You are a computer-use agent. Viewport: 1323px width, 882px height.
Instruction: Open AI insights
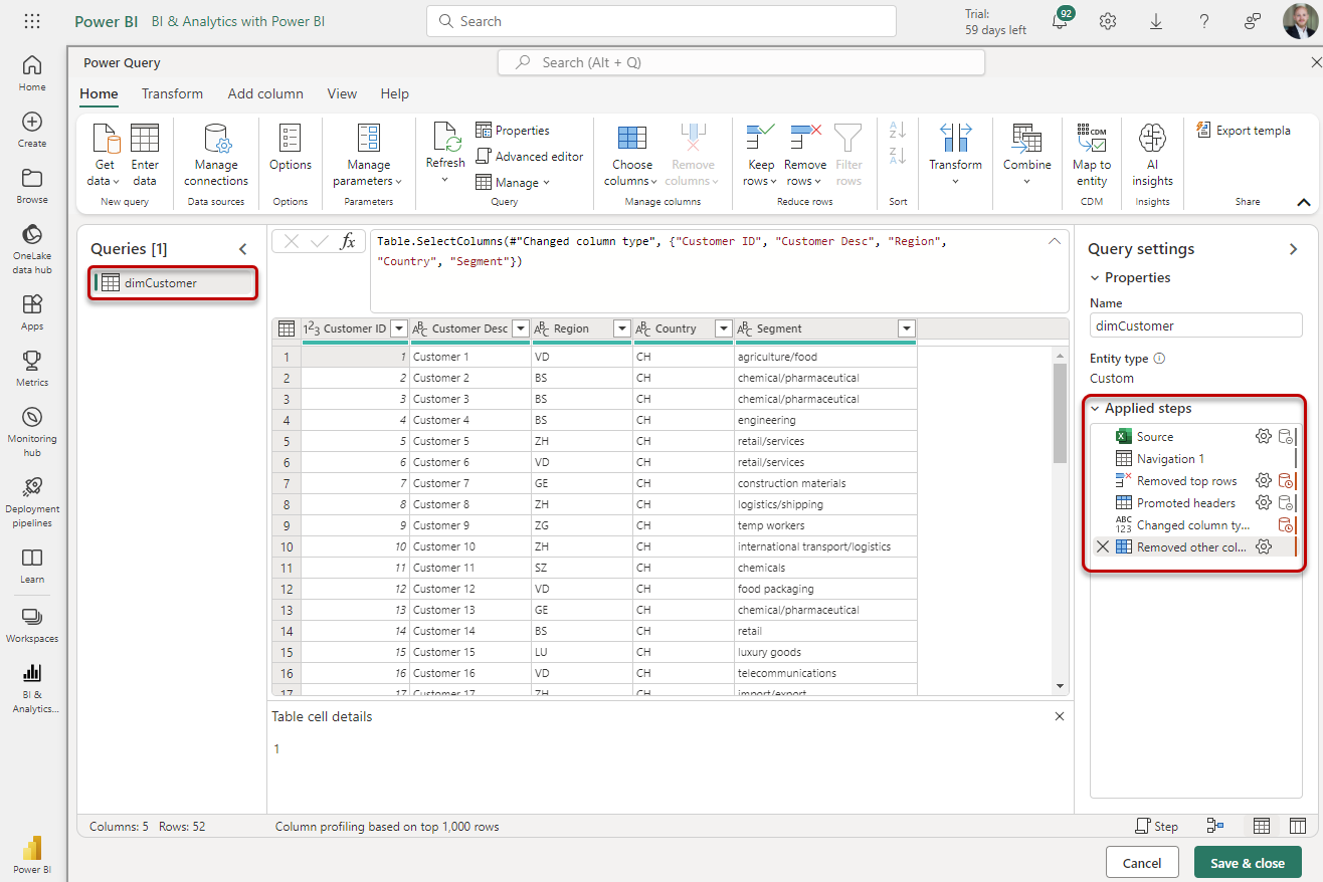[x=1152, y=155]
